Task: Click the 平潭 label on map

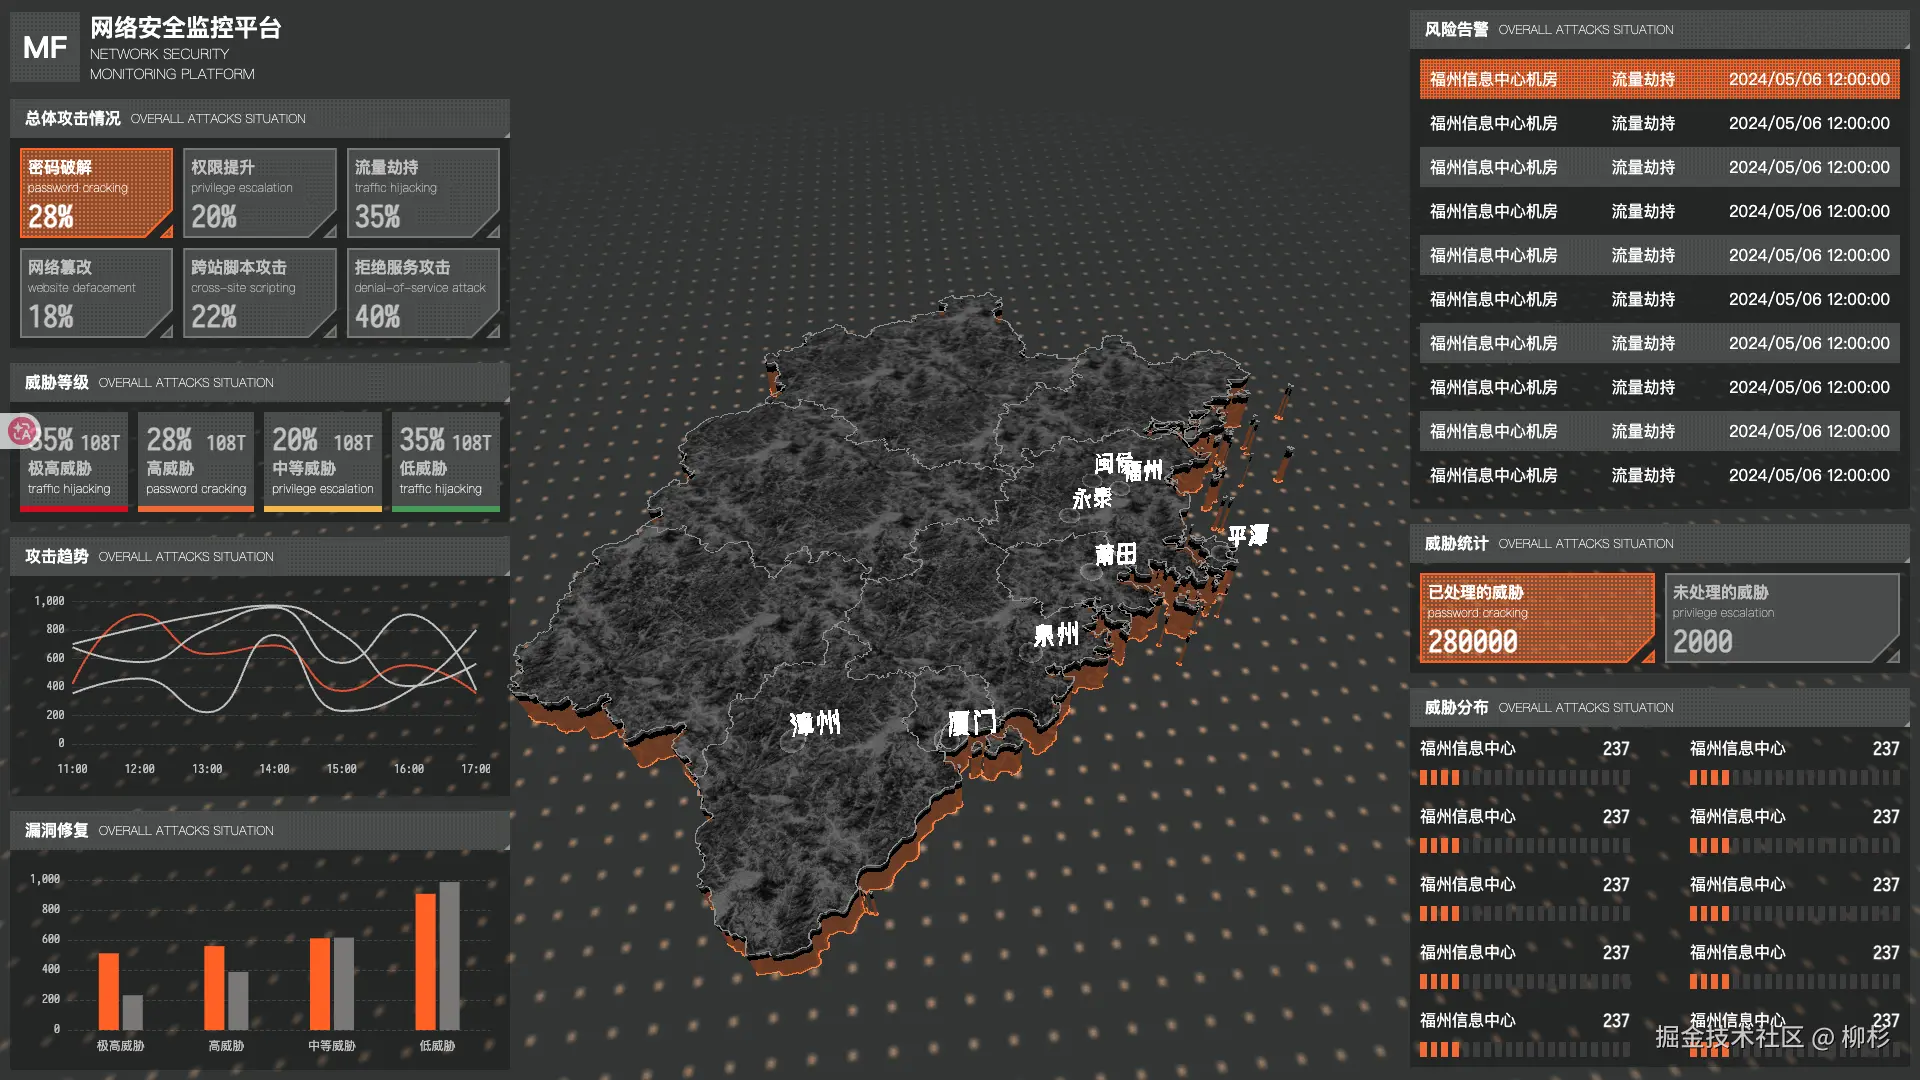Action: click(x=1247, y=536)
